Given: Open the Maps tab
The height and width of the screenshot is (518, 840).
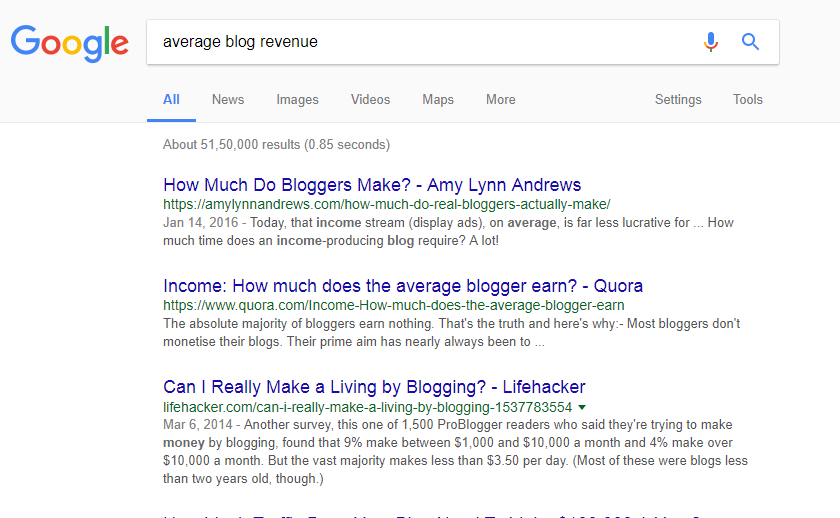Looking at the screenshot, I should tap(438, 100).
